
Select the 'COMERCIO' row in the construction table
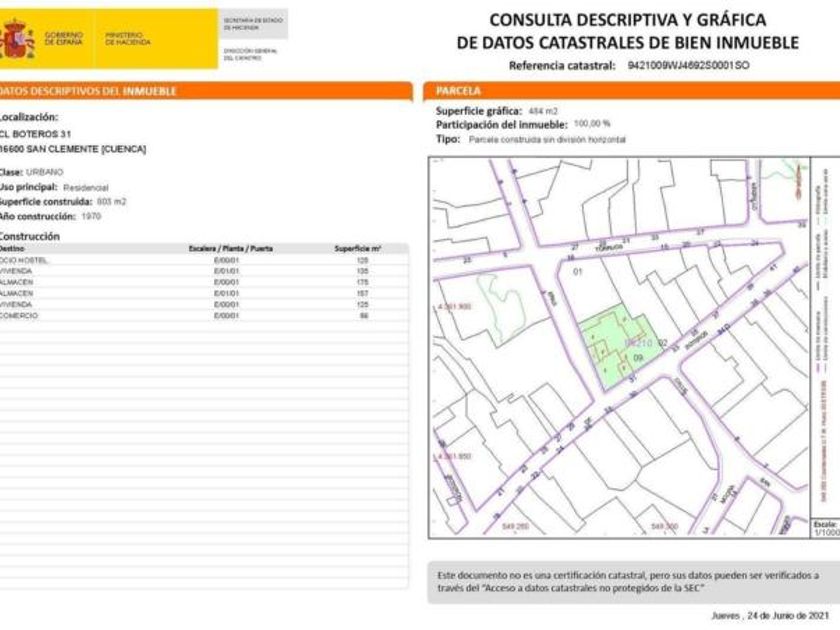204,316
